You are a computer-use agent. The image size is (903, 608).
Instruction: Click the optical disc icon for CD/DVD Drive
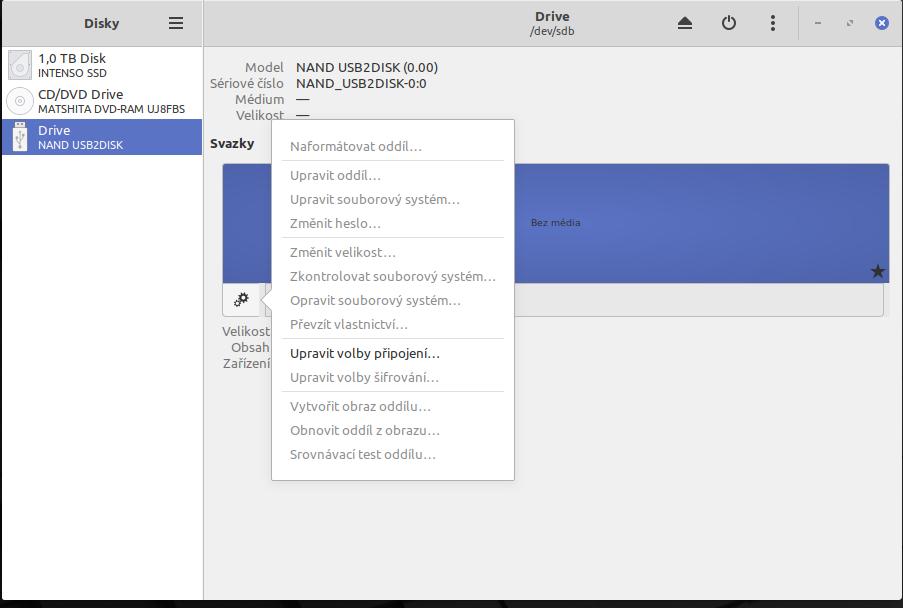coord(20,101)
